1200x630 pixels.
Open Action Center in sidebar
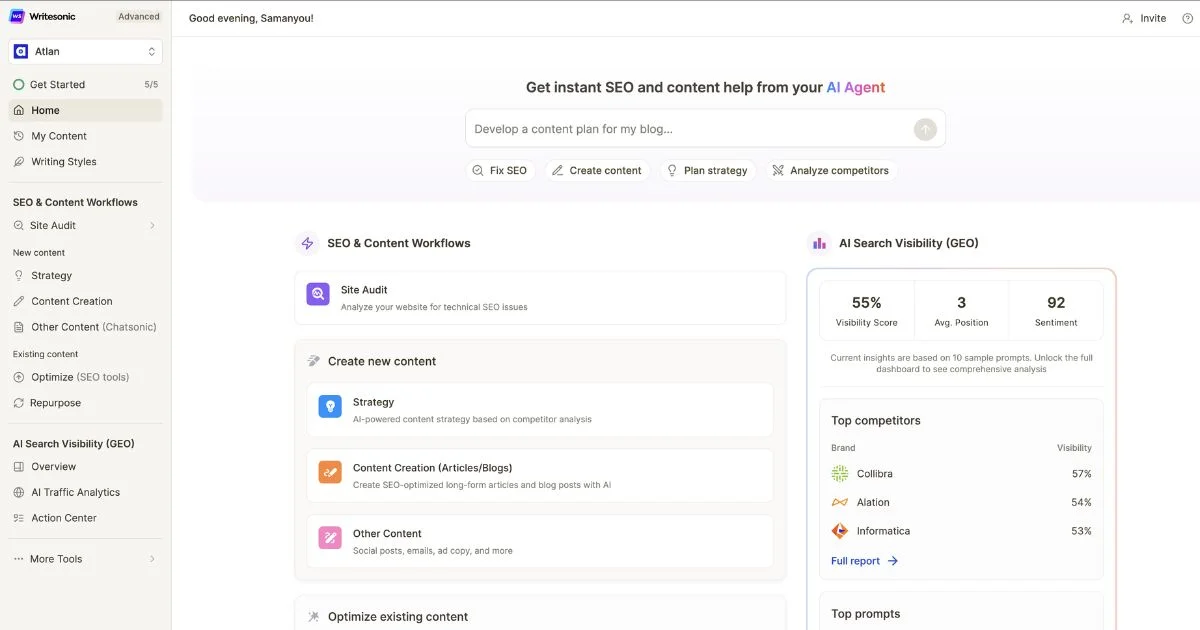tap(86, 518)
